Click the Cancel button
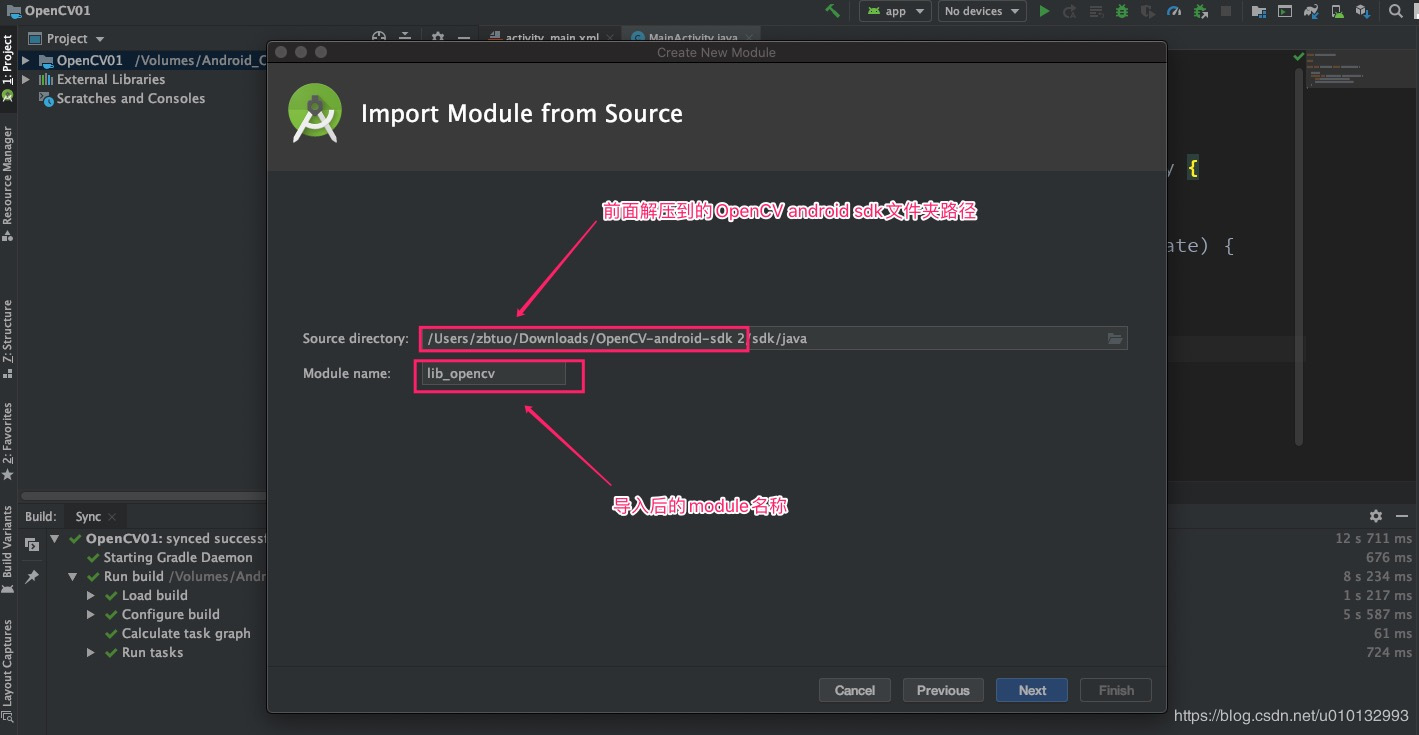Image resolution: width=1419 pixels, height=735 pixels. (x=855, y=690)
